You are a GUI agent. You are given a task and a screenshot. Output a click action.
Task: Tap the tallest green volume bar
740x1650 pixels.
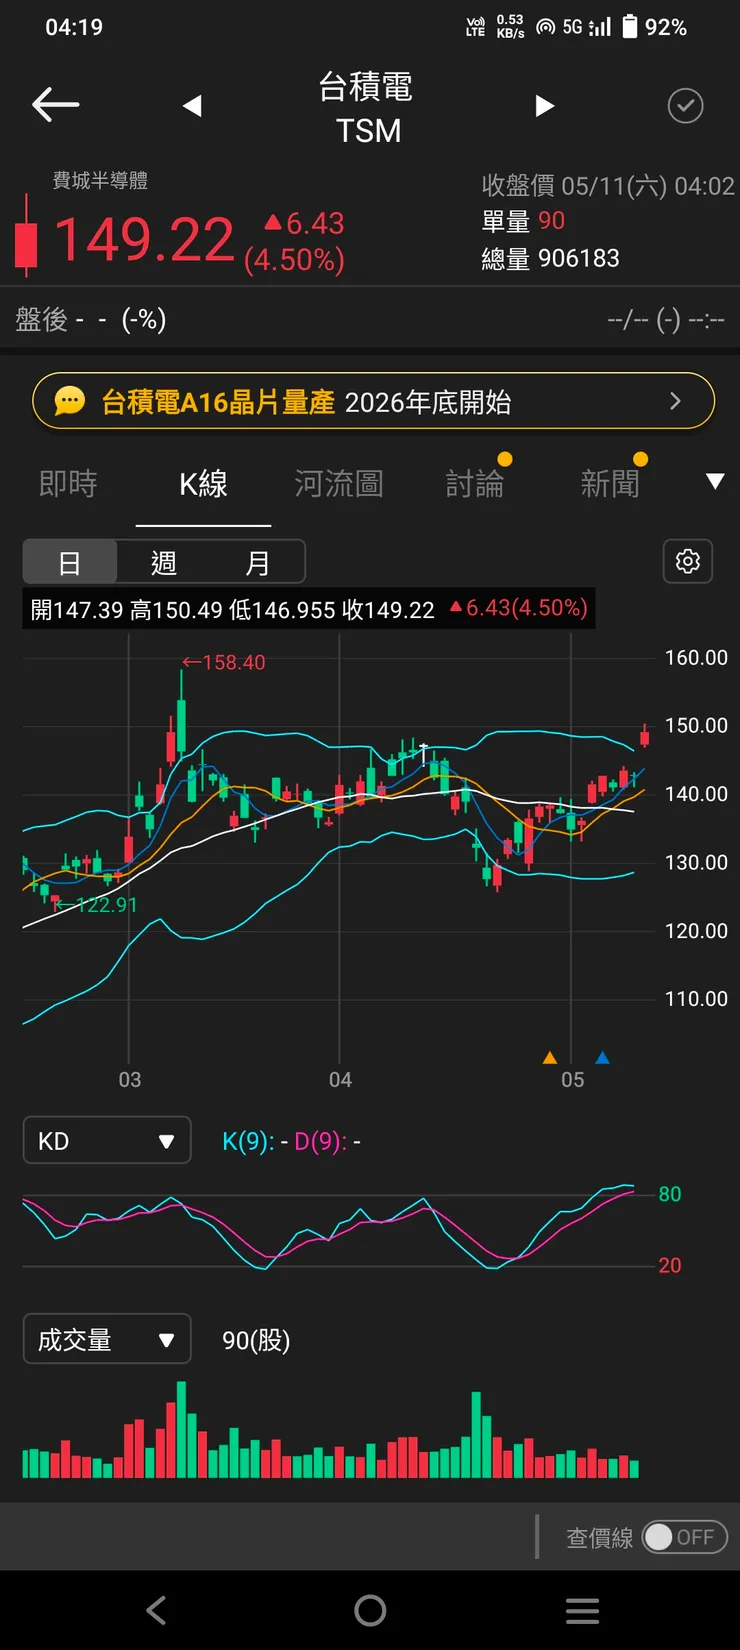(x=181, y=1430)
